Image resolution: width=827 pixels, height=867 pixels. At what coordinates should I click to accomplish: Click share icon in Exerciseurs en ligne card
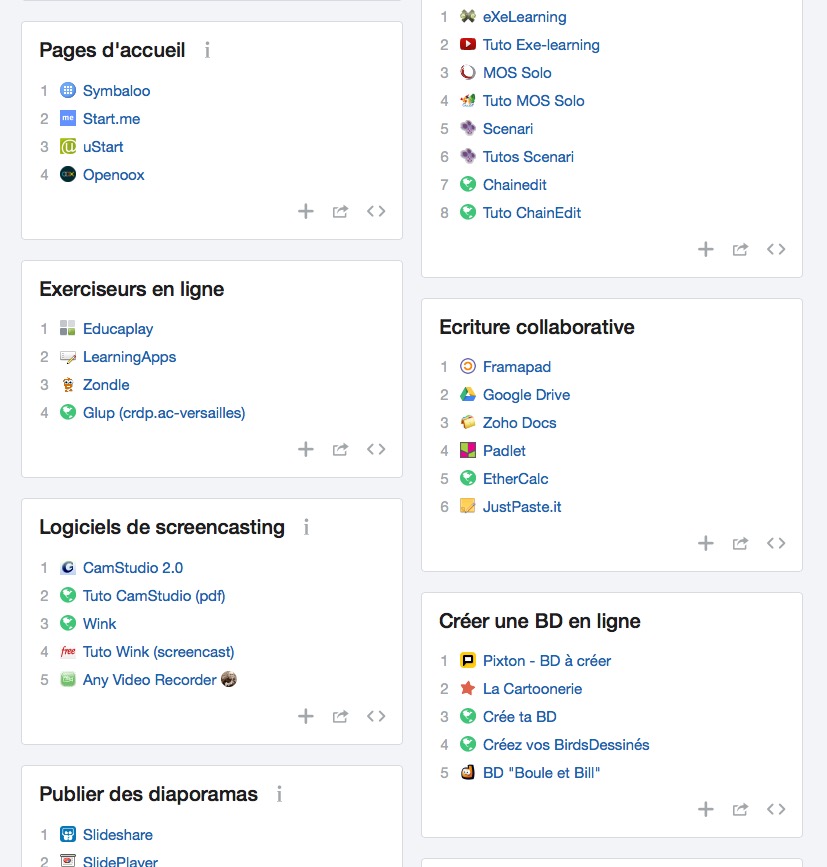[x=340, y=450]
